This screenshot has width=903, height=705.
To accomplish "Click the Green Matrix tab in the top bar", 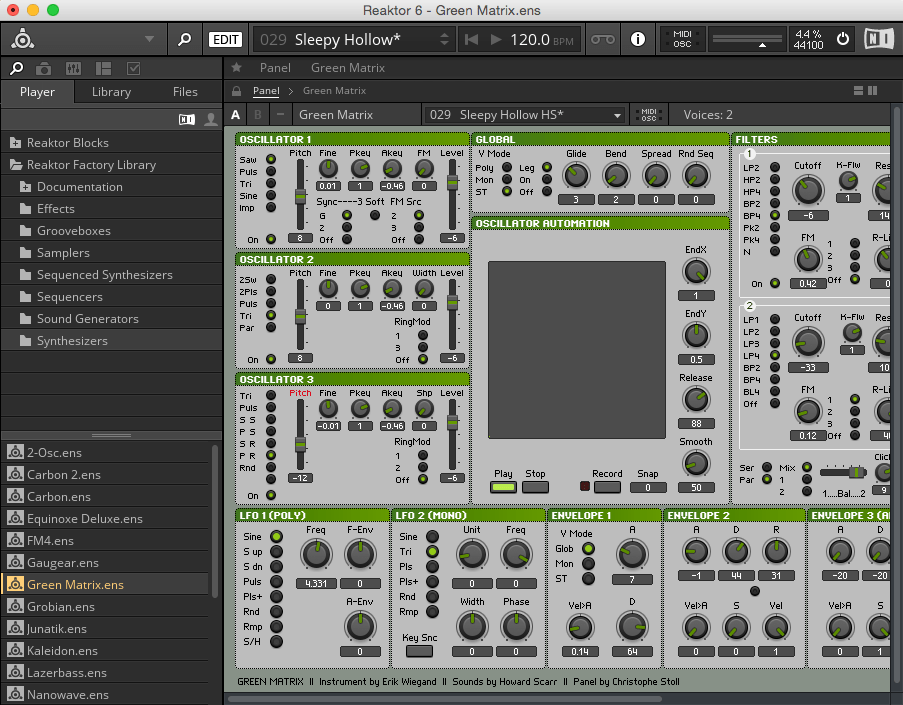I will [x=348, y=67].
